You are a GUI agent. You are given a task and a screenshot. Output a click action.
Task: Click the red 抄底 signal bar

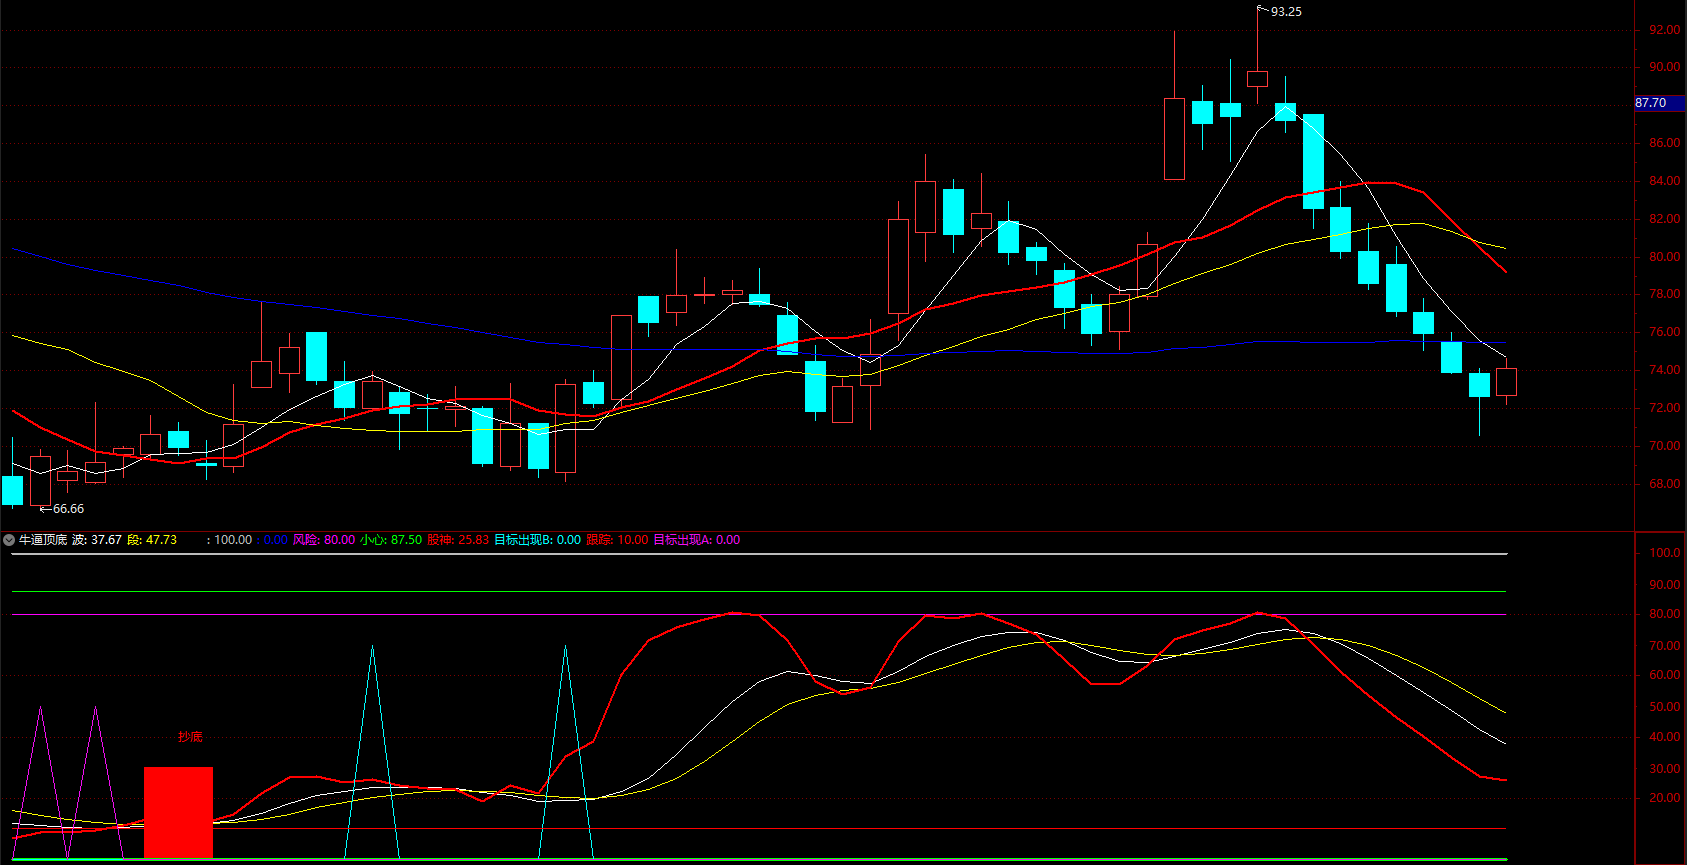(x=179, y=812)
